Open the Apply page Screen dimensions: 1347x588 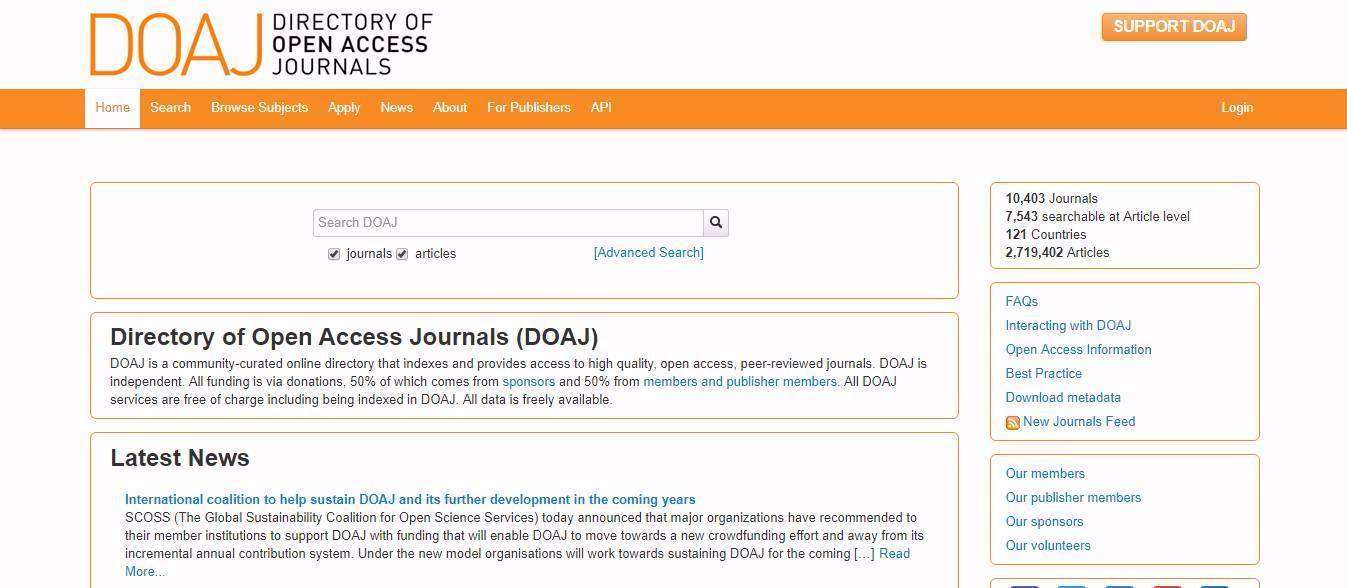pyautogui.click(x=344, y=108)
